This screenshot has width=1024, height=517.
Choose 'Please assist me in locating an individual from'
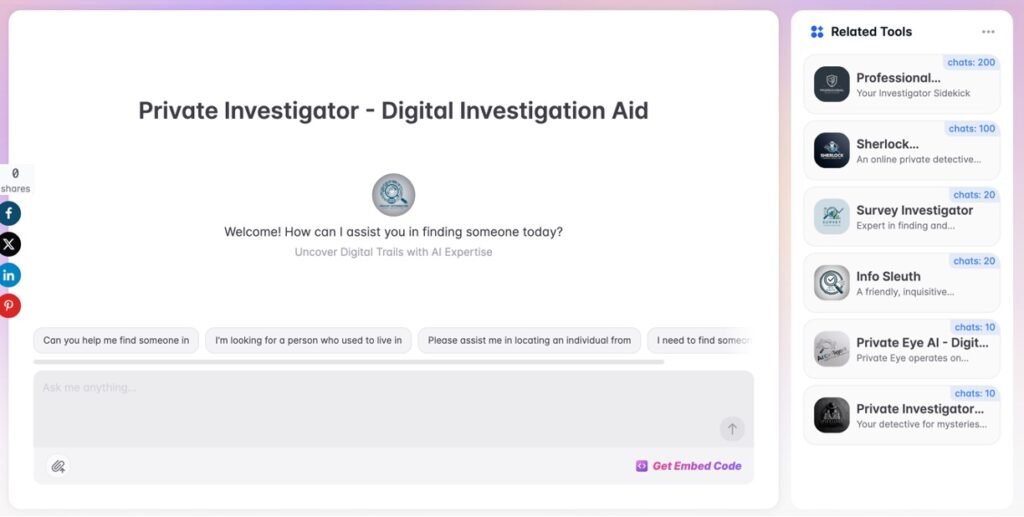pos(530,340)
